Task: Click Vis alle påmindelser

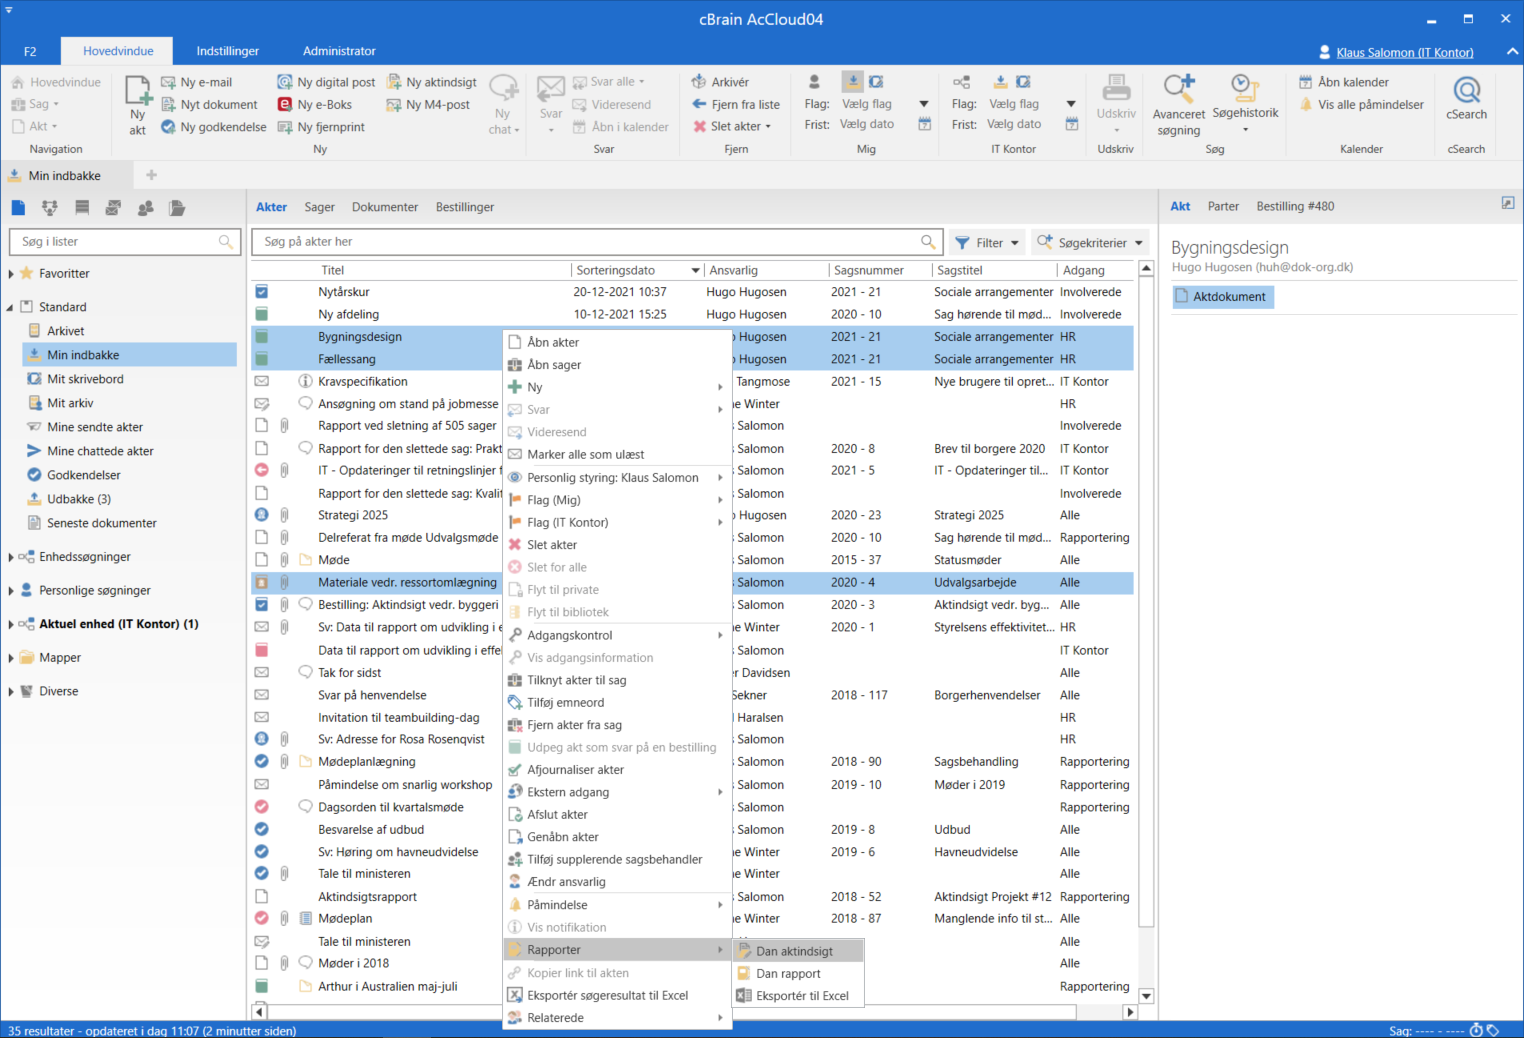Action: pyautogui.click(x=1361, y=104)
